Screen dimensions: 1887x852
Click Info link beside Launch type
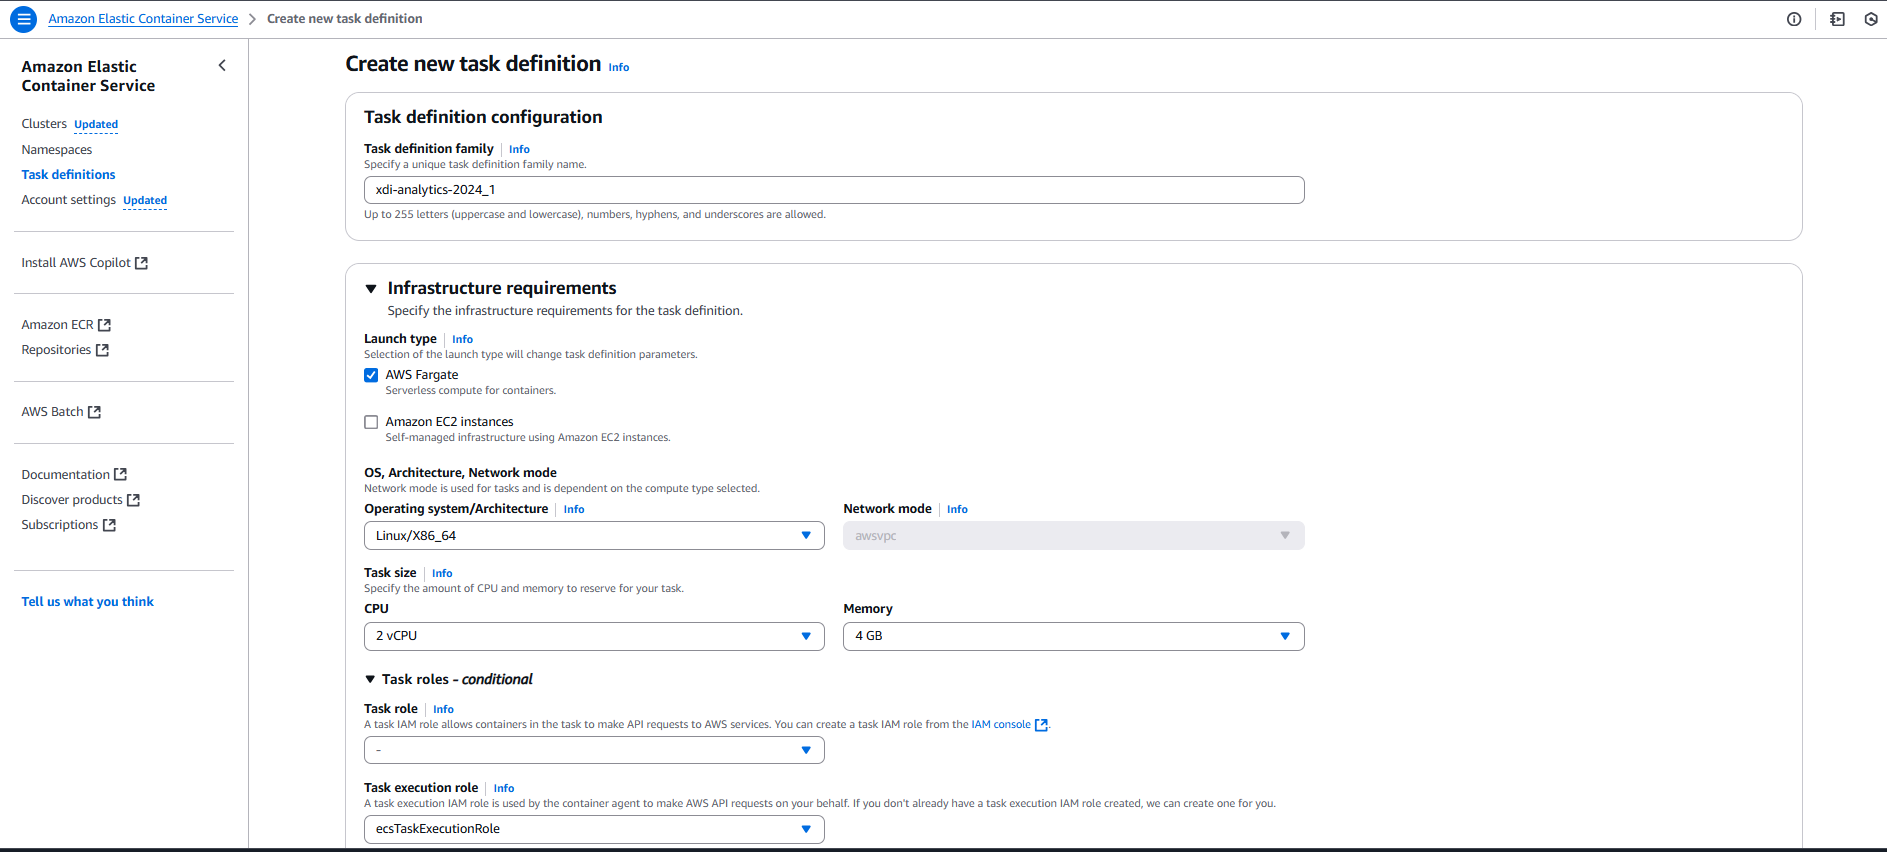click(x=462, y=340)
